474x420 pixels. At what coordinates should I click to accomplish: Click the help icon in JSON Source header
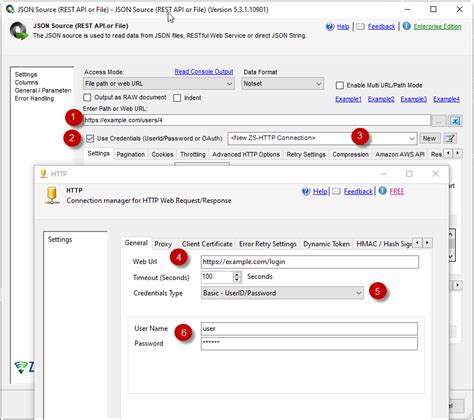tap(330, 27)
